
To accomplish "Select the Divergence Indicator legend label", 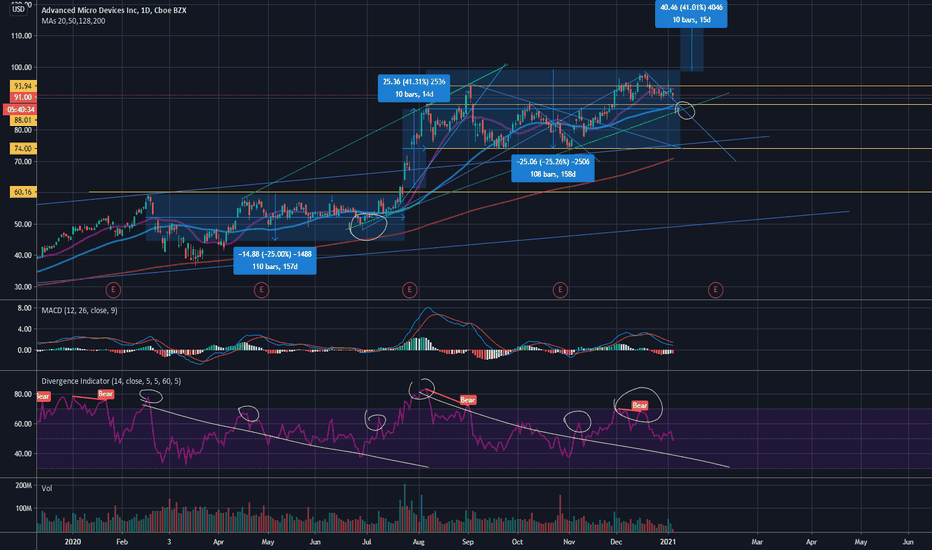I will (111, 381).
